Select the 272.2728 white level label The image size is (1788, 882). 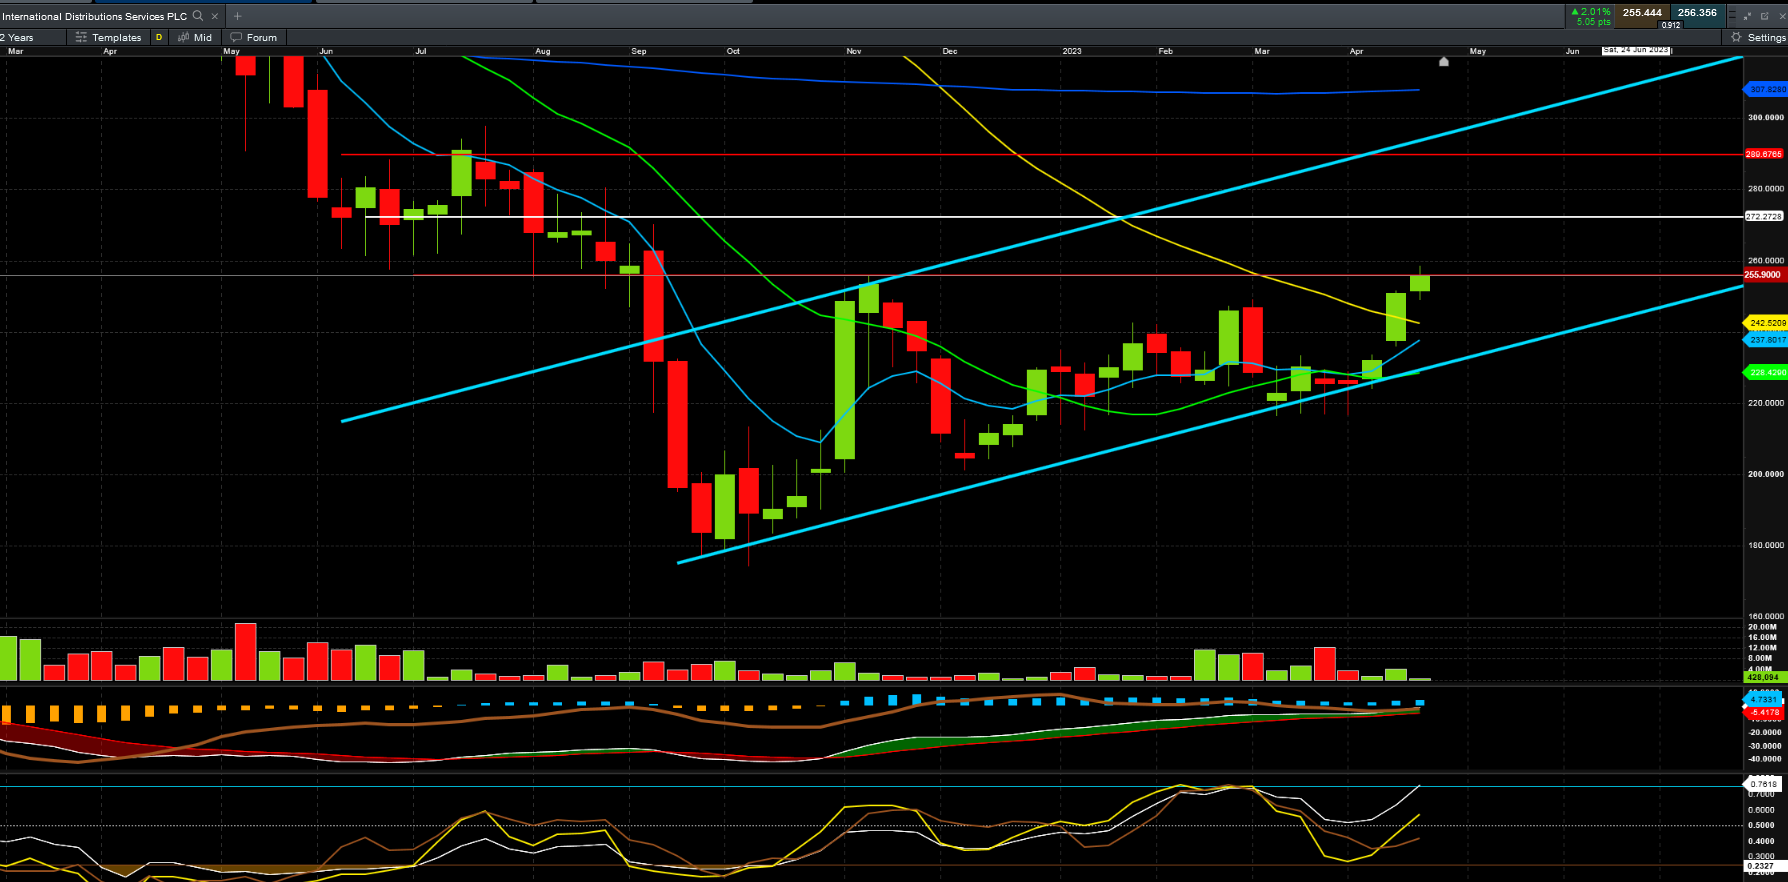(1764, 216)
